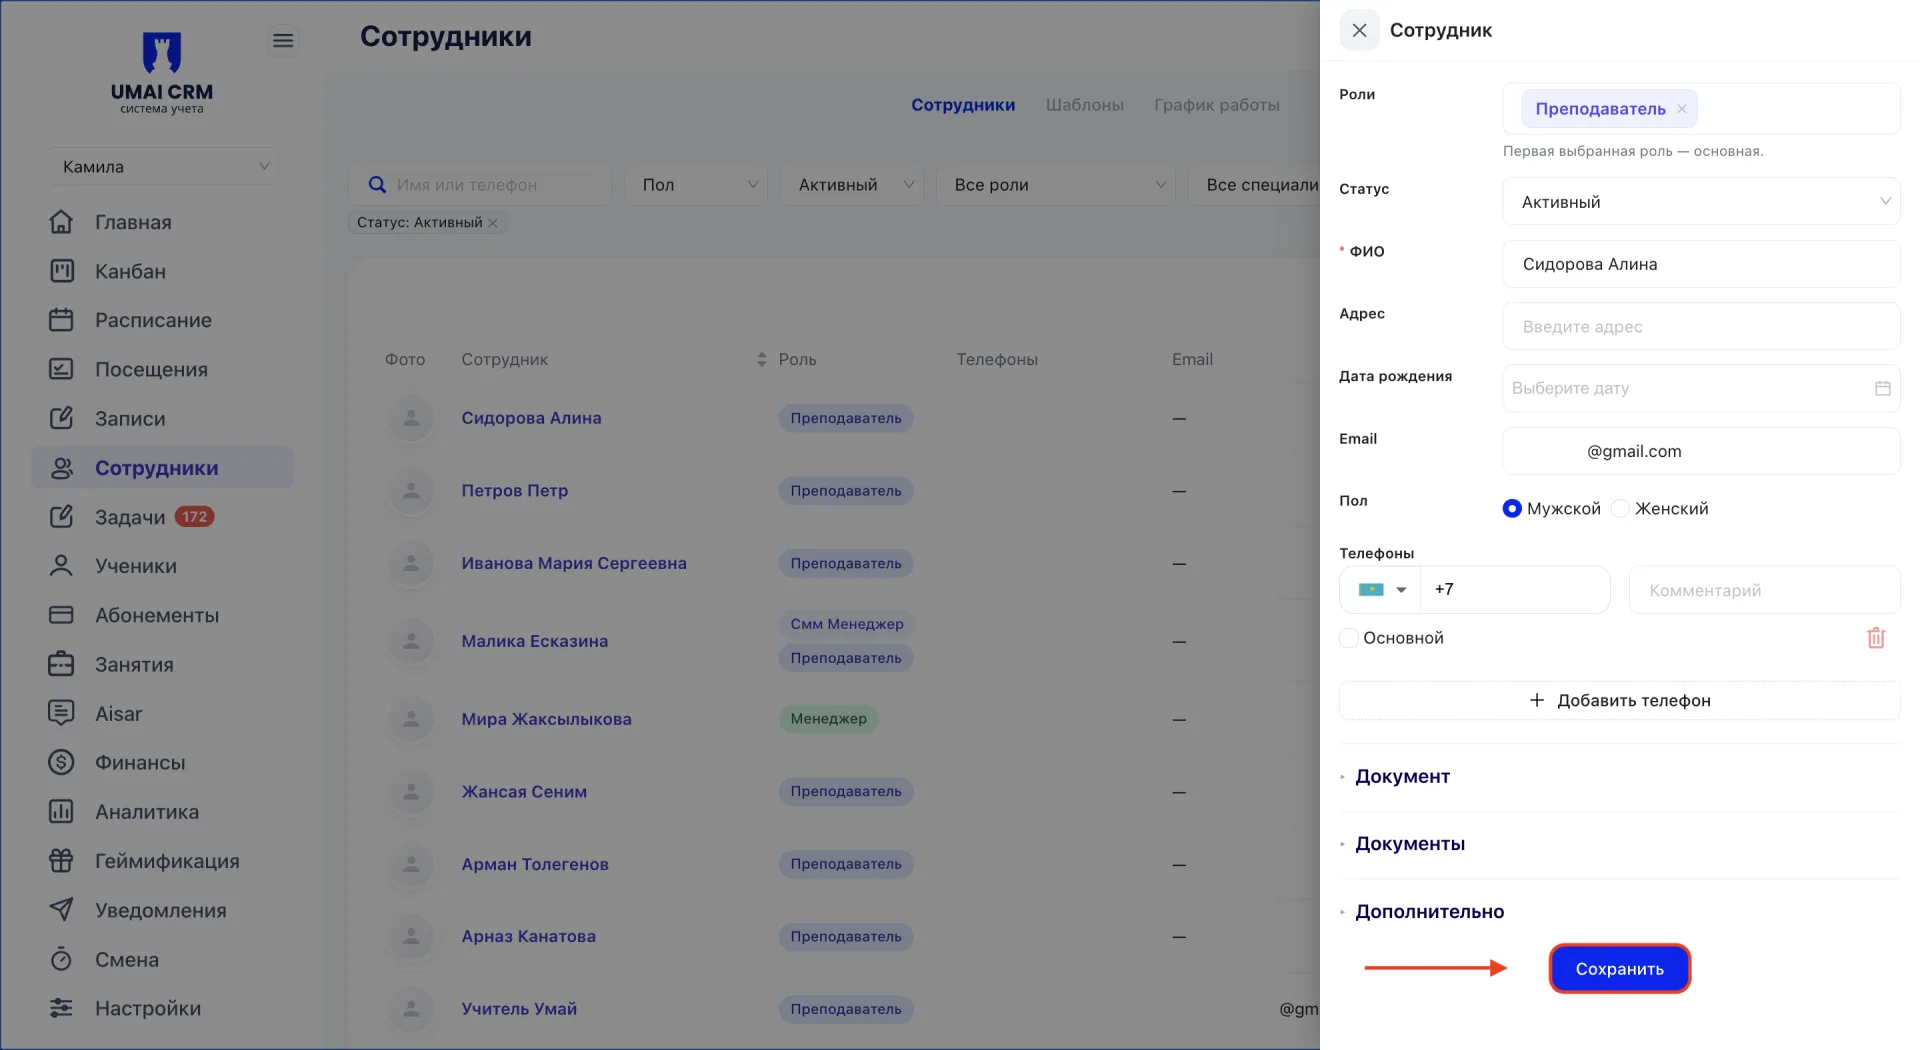The height and width of the screenshot is (1050, 1920).
Task: Click the phone number input field
Action: pos(1515,590)
